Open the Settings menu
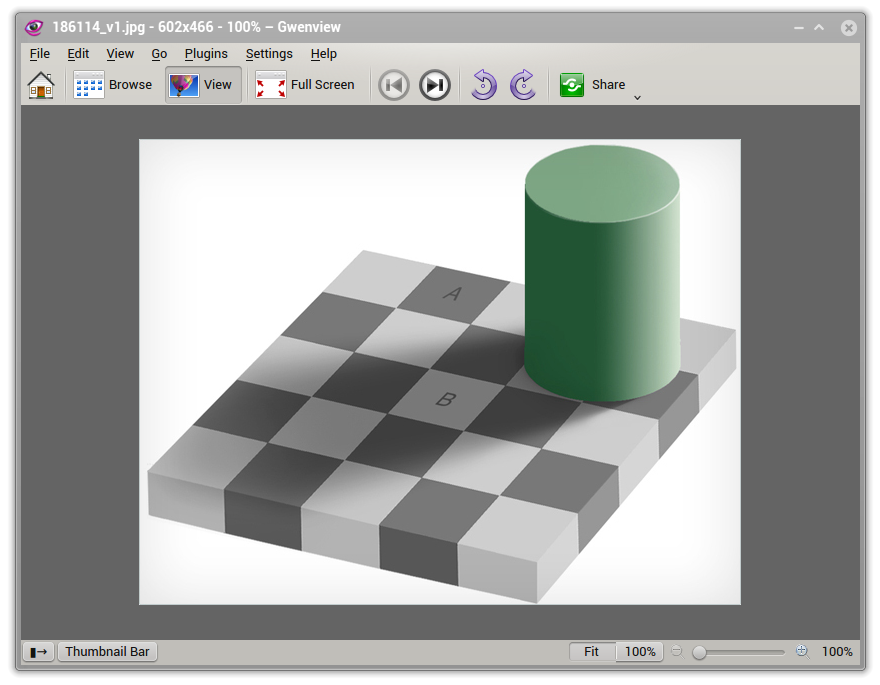880x685 pixels. (269, 54)
